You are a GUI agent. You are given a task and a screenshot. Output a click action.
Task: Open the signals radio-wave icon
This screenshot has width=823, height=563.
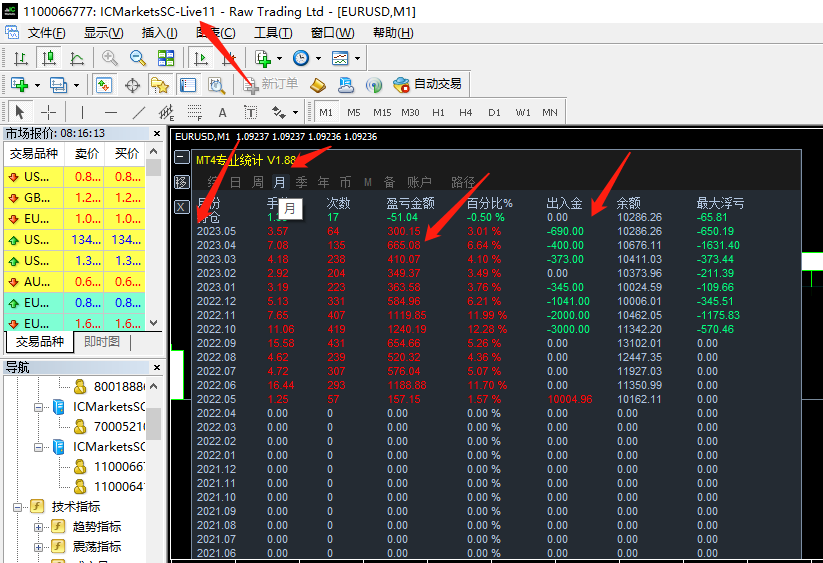point(374,84)
